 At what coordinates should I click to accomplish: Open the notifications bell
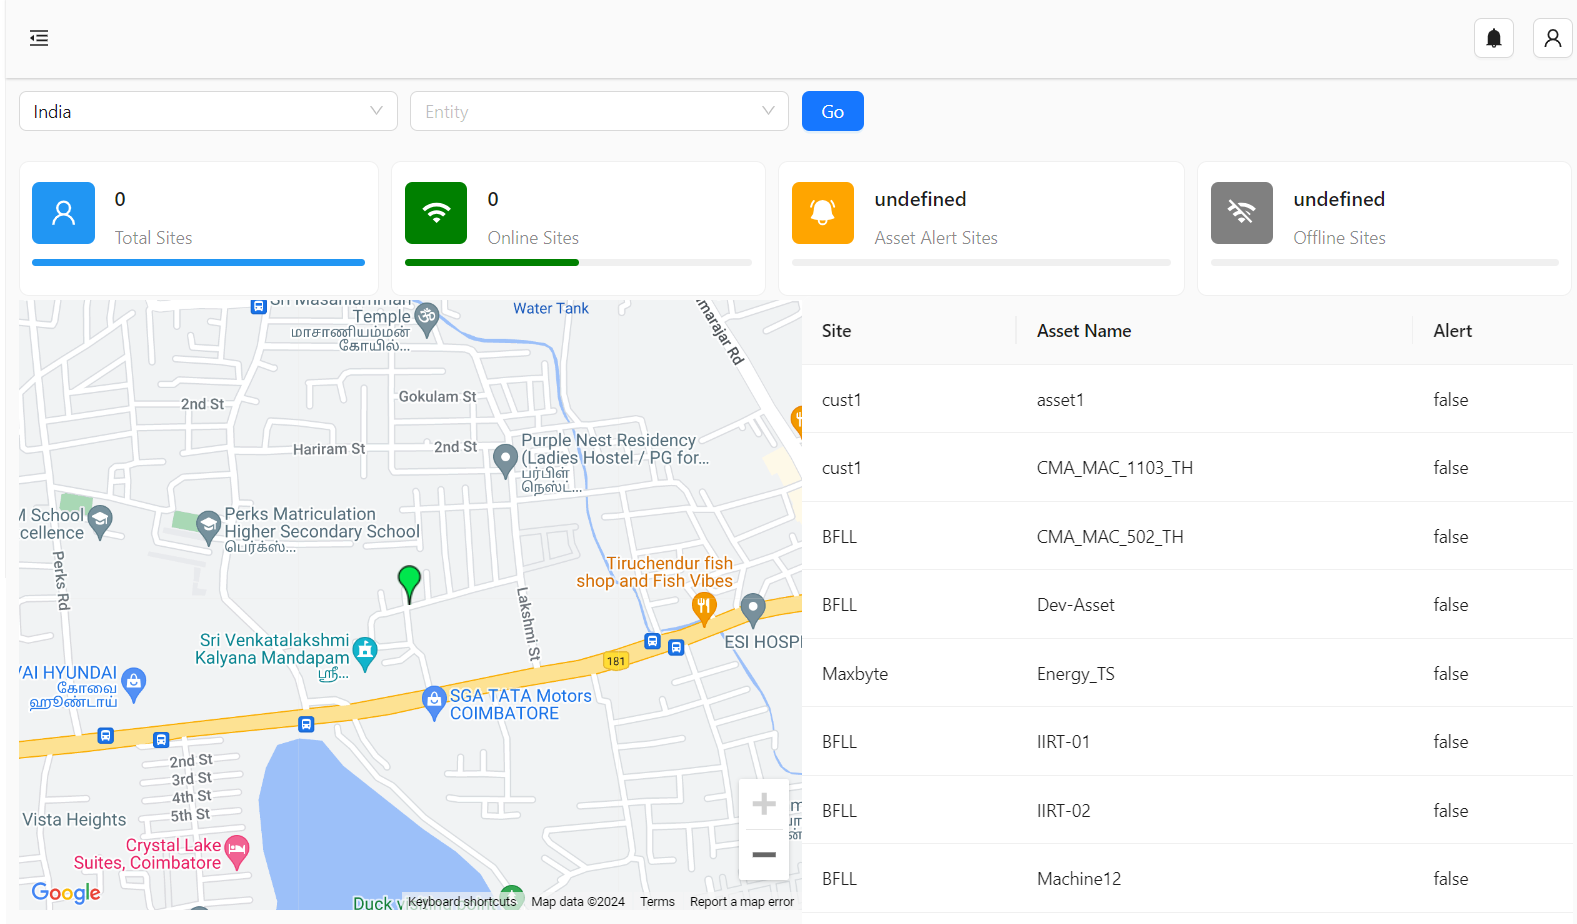click(1493, 38)
